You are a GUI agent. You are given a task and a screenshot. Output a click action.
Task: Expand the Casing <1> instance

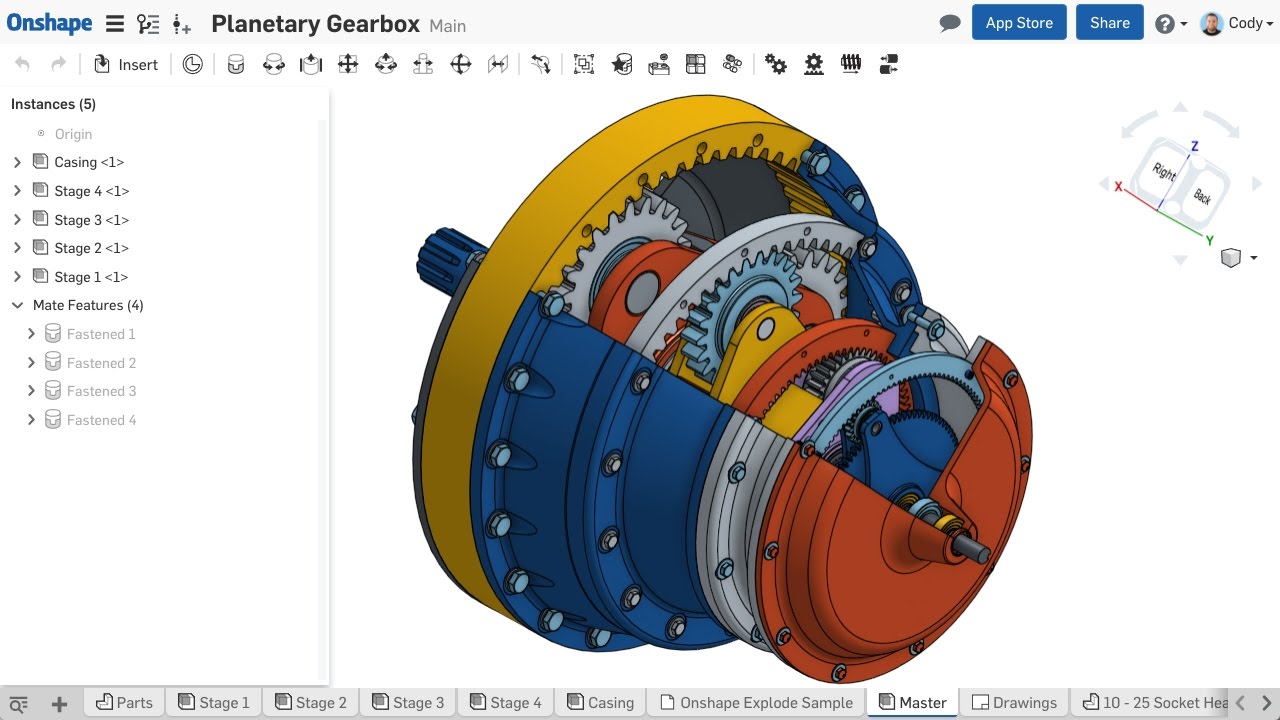coord(17,162)
